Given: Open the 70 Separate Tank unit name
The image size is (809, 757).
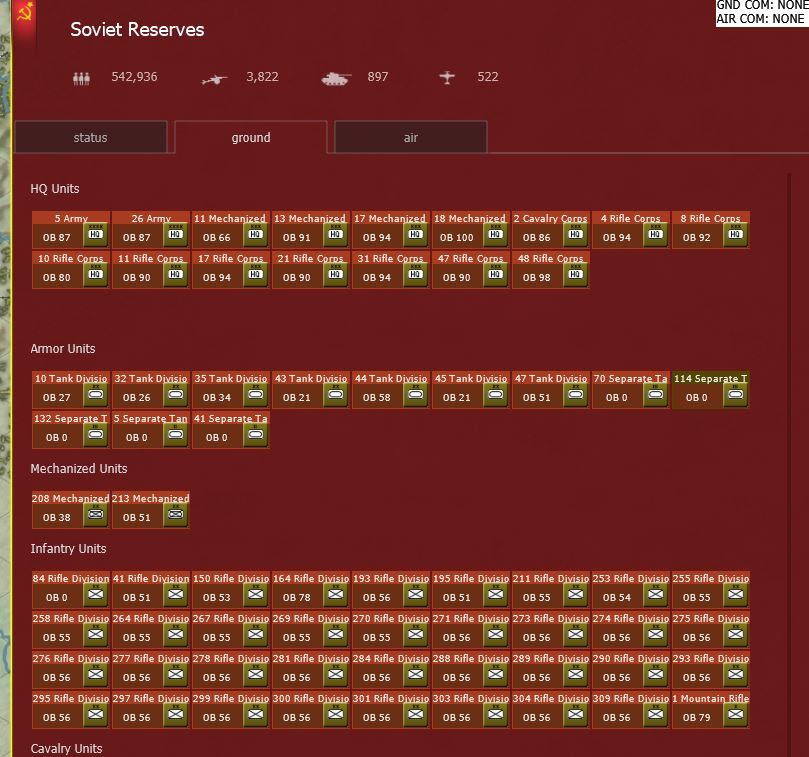Looking at the screenshot, I should pyautogui.click(x=630, y=378).
